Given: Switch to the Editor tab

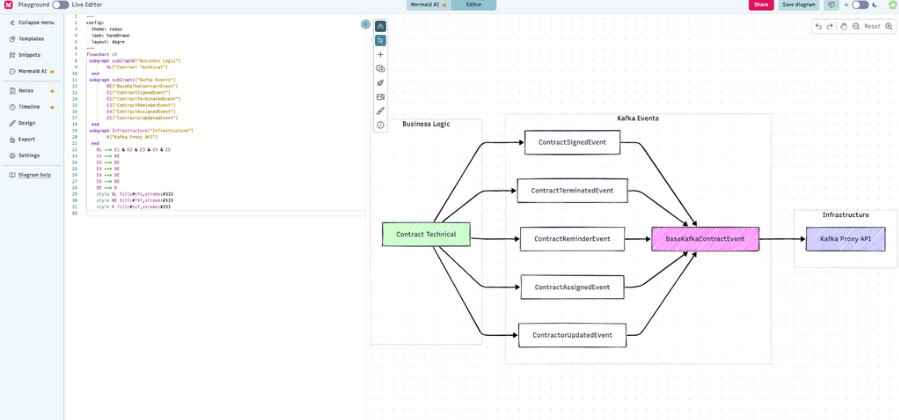Looking at the screenshot, I should [x=471, y=5].
